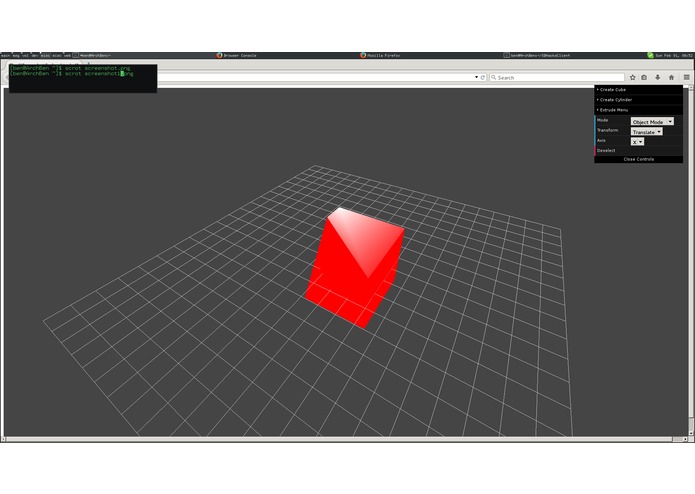The width and height of the screenshot is (695, 494).
Task: Select the 'main' workspace tag
Action: (x=5, y=55)
